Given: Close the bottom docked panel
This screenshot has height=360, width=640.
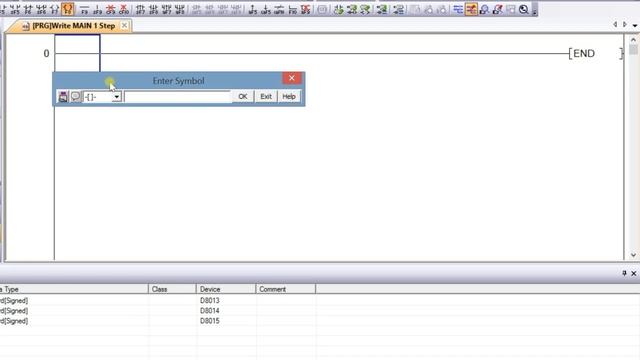Looking at the screenshot, I should (x=634, y=273).
